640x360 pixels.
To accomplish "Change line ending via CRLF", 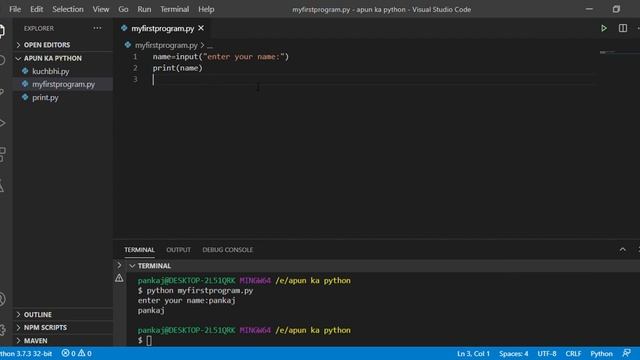I will [573, 353].
